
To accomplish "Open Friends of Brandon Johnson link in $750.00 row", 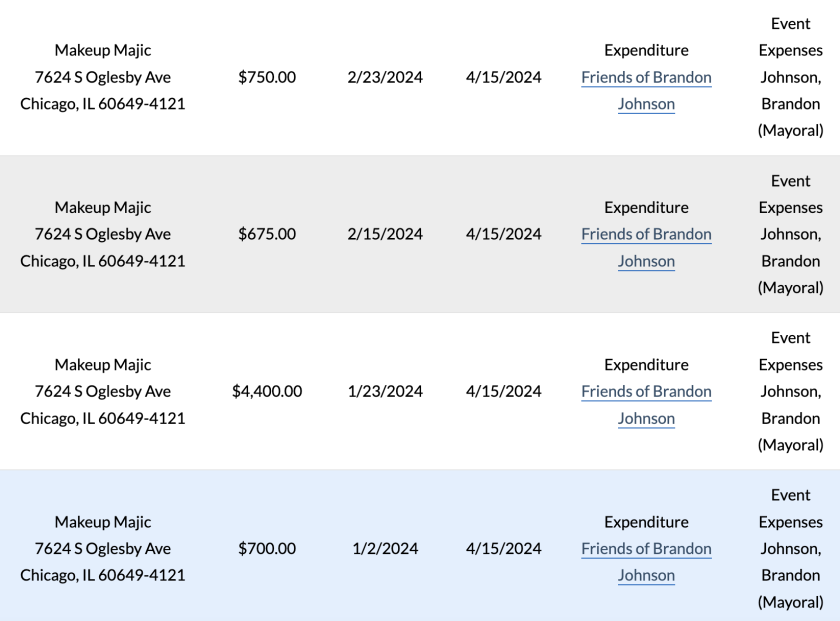I will pyautogui.click(x=646, y=78).
